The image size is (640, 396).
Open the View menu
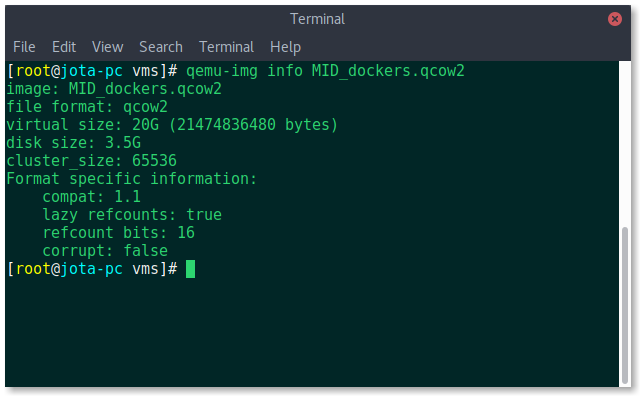[107, 47]
